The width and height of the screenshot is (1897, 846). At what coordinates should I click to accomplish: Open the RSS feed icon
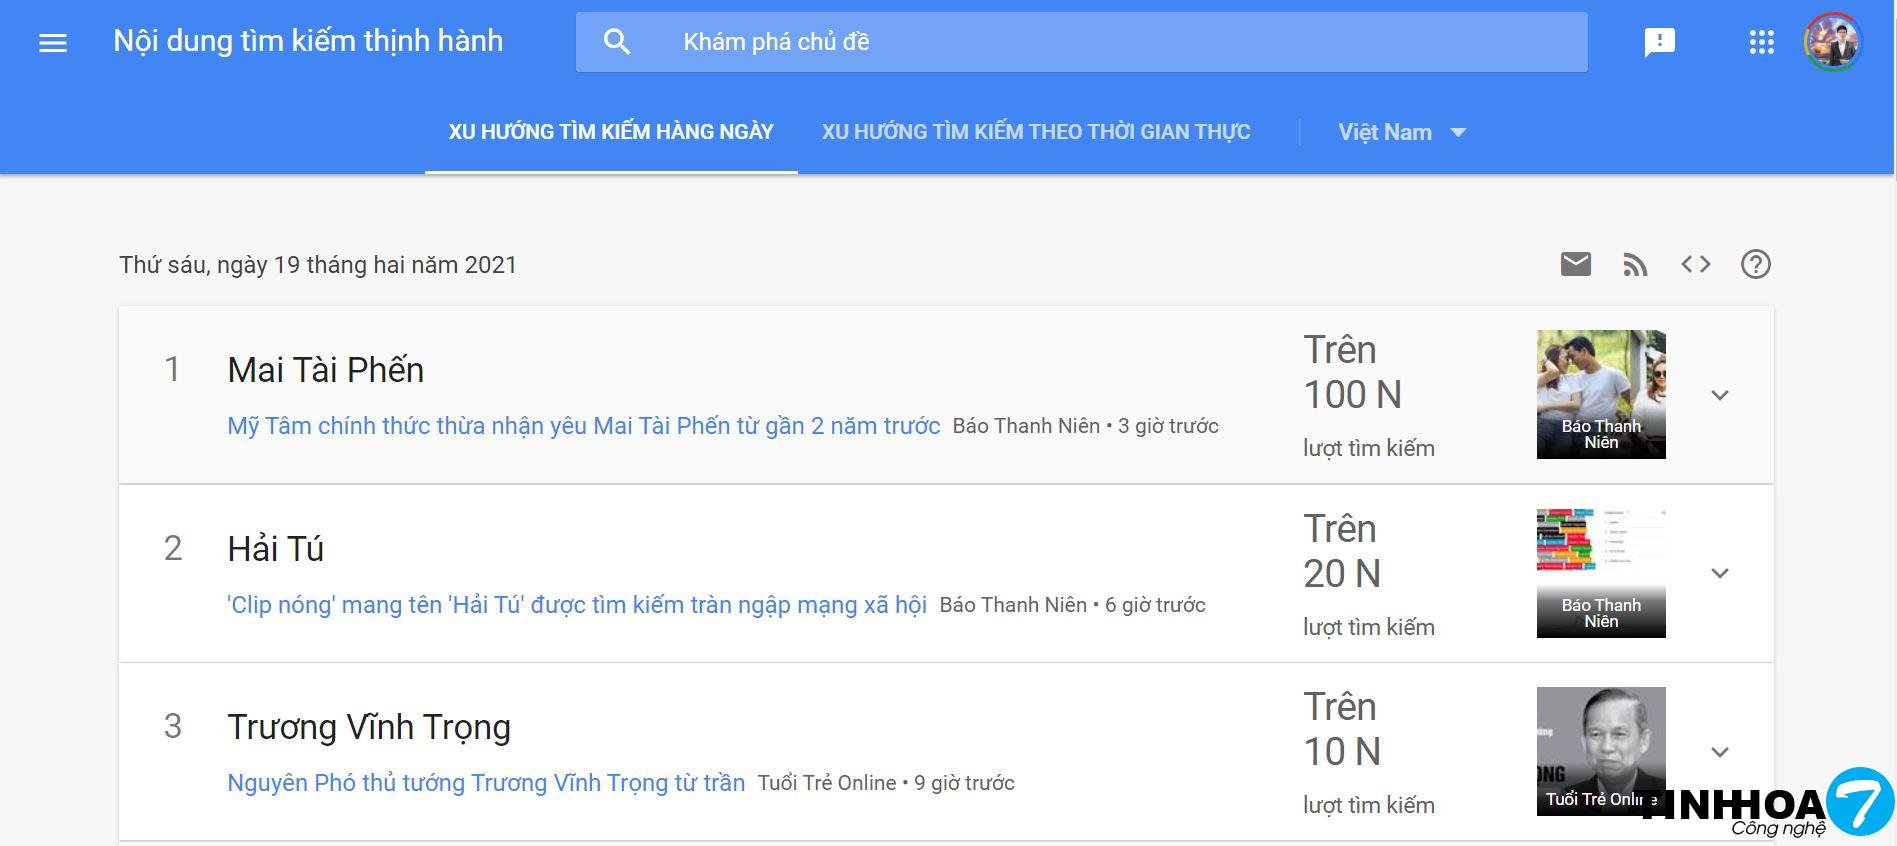(x=1635, y=264)
